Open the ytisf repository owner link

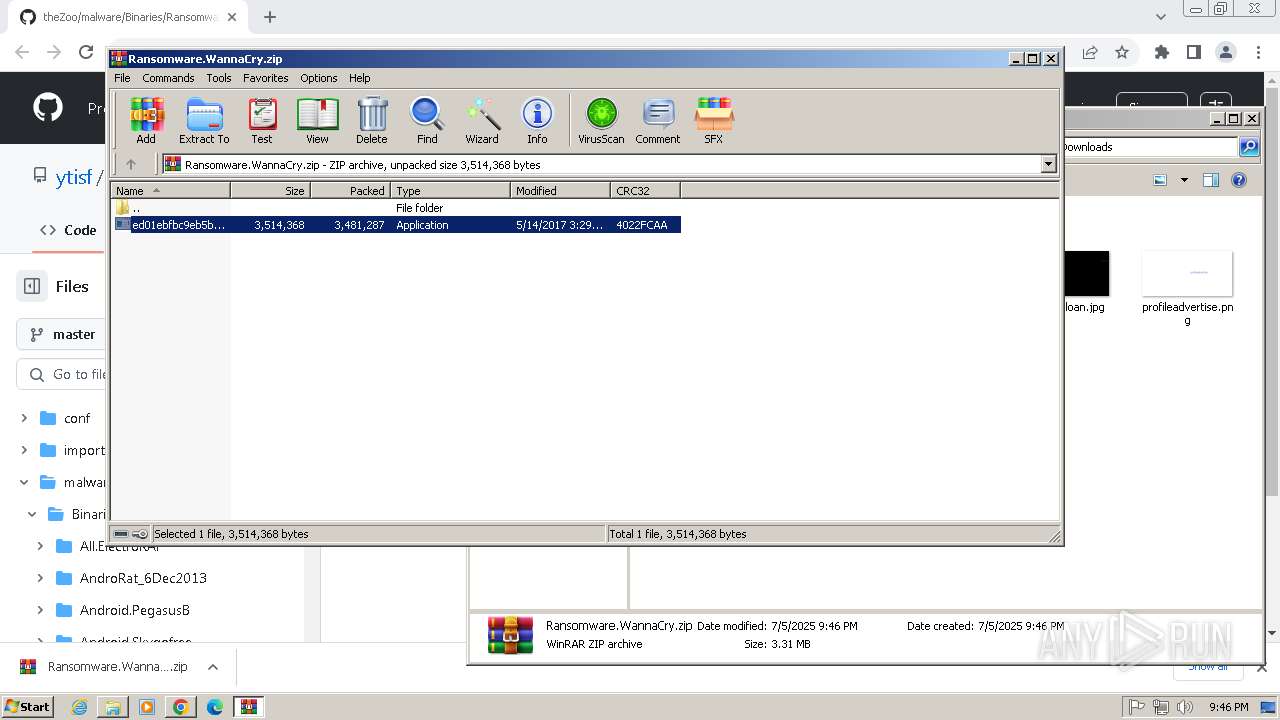73,177
